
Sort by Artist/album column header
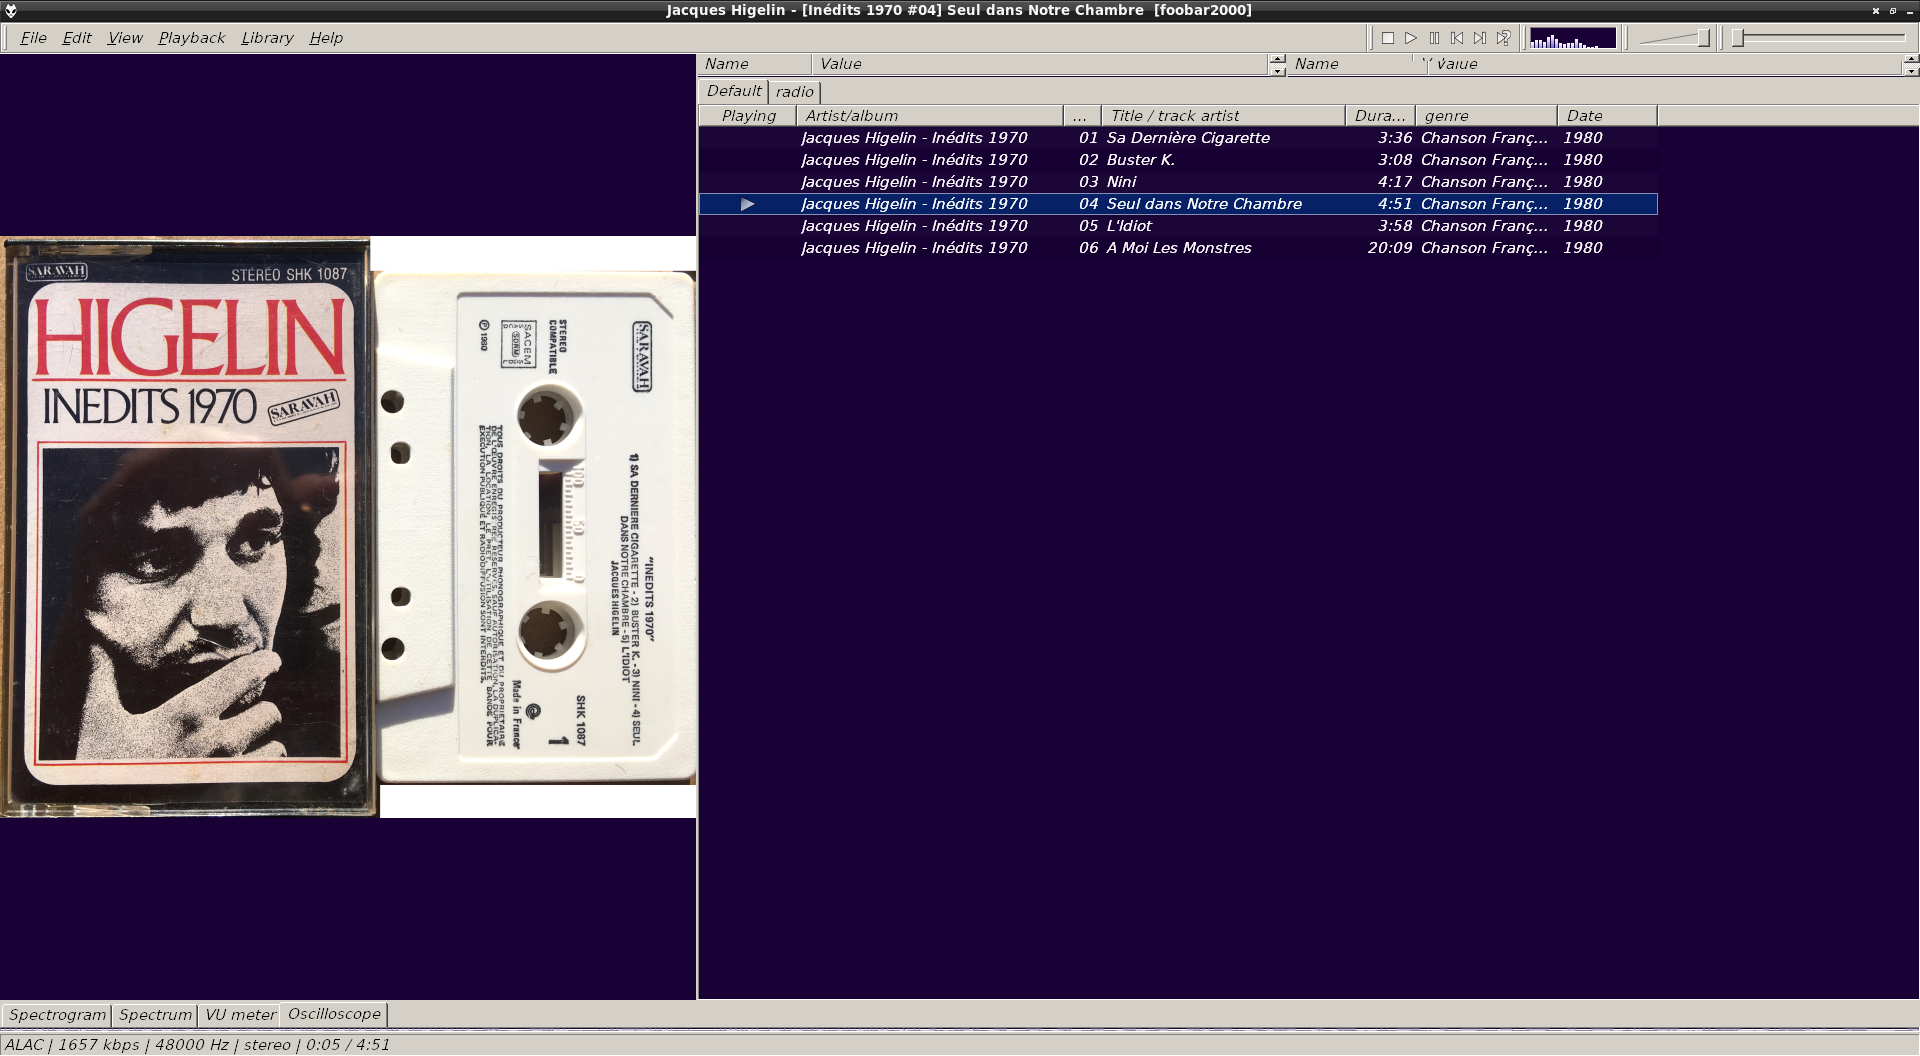pyautogui.click(x=930, y=116)
